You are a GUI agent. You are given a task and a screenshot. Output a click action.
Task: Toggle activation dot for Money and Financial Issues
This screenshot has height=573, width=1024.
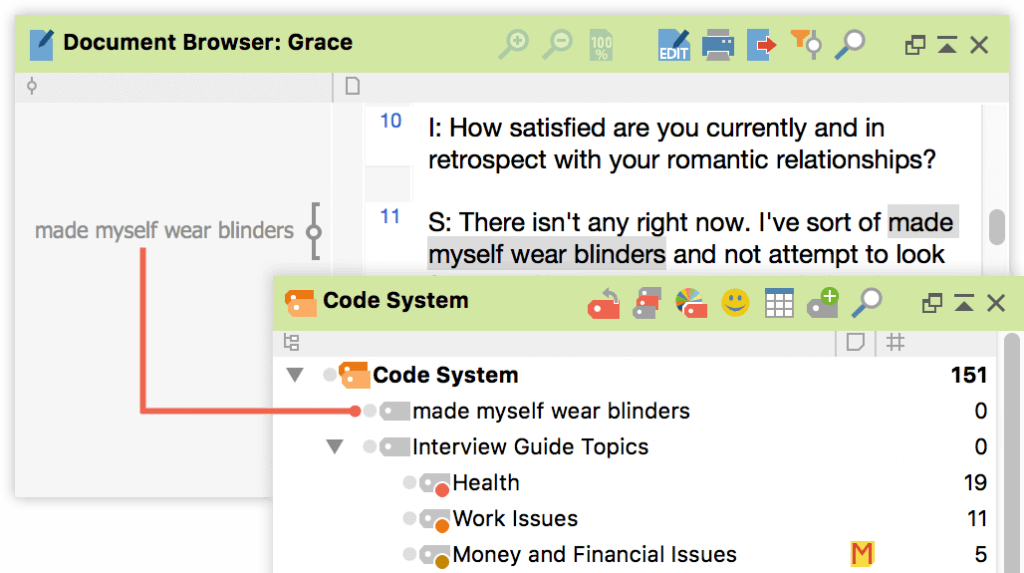[409, 555]
